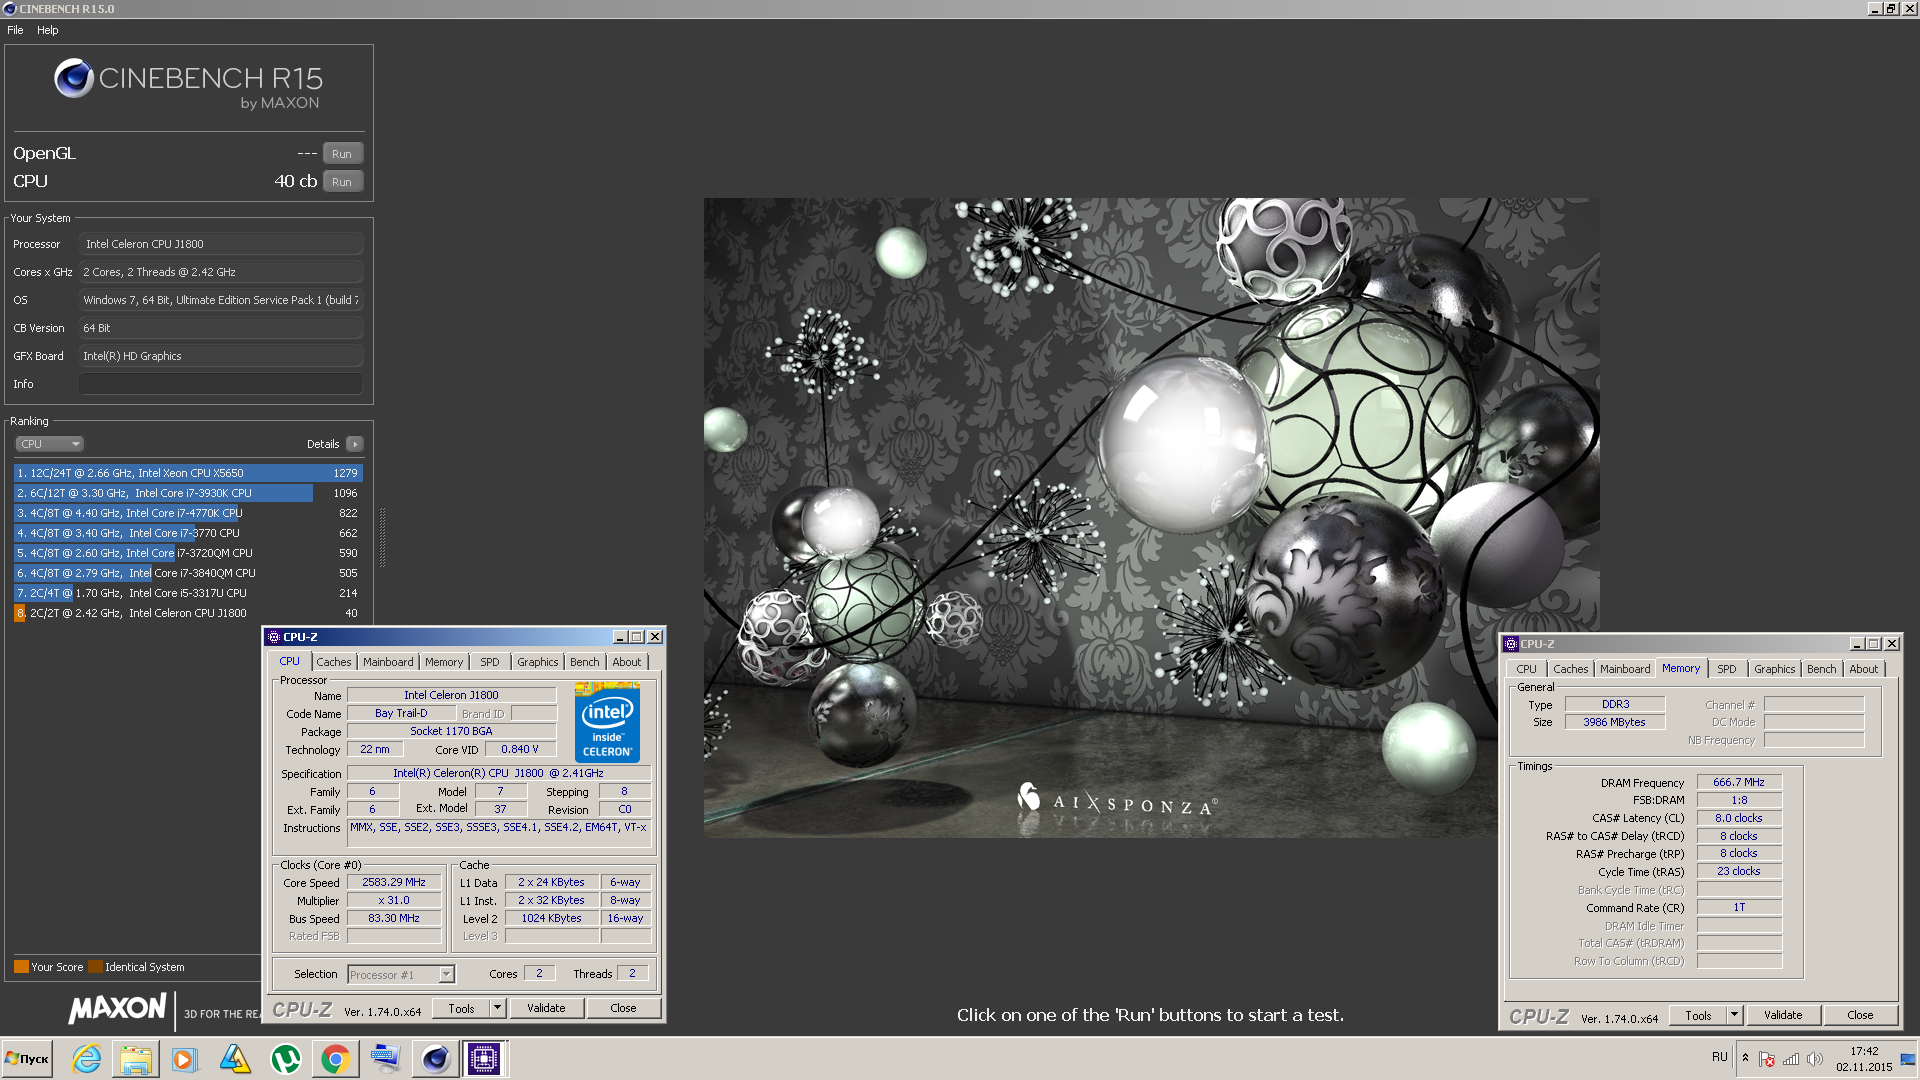Switch to Cinebench via taskbar icon
This screenshot has width=1920, height=1080.
[435, 1059]
